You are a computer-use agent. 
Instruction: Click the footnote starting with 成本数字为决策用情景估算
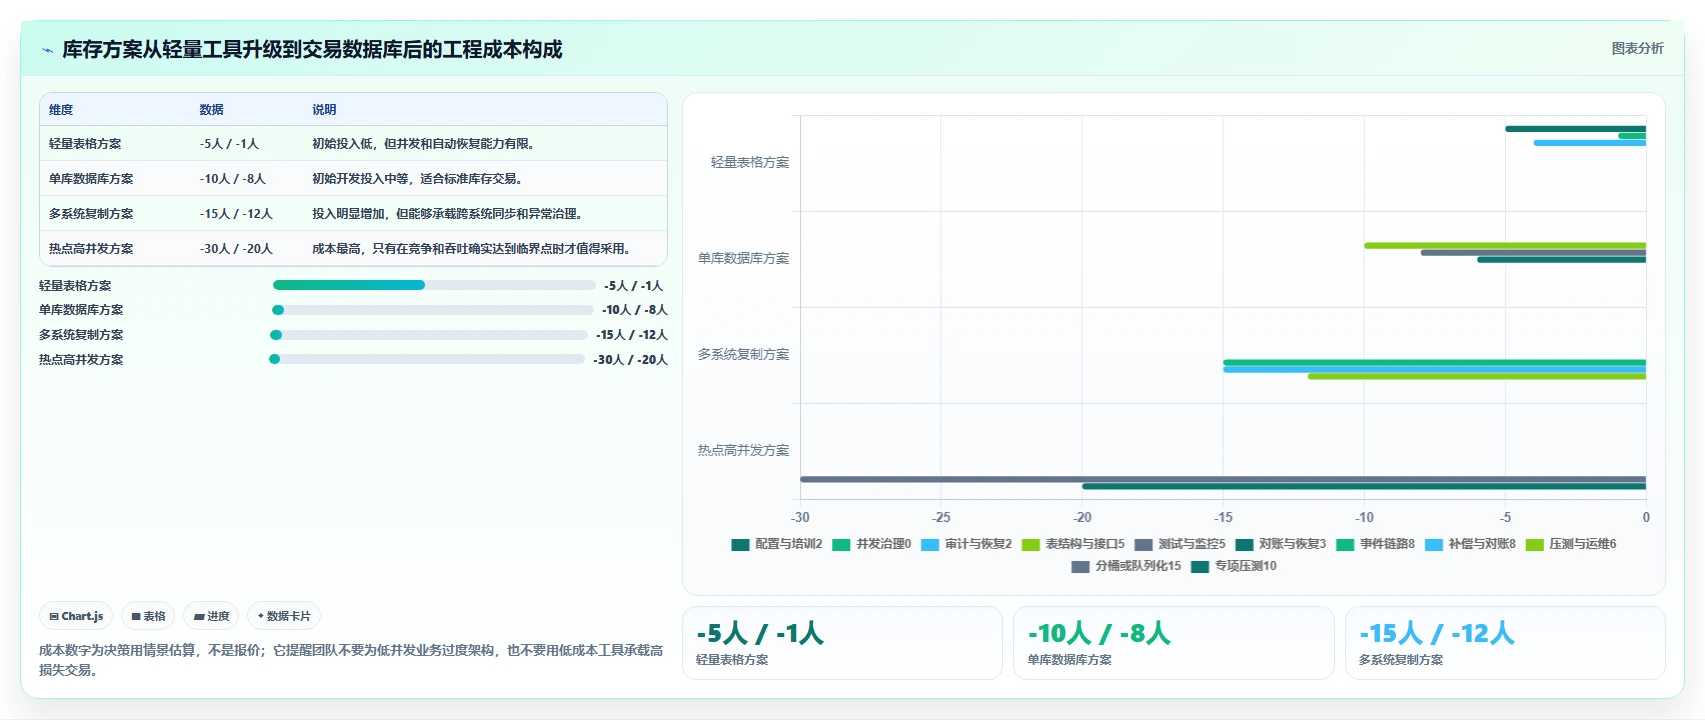[351, 660]
